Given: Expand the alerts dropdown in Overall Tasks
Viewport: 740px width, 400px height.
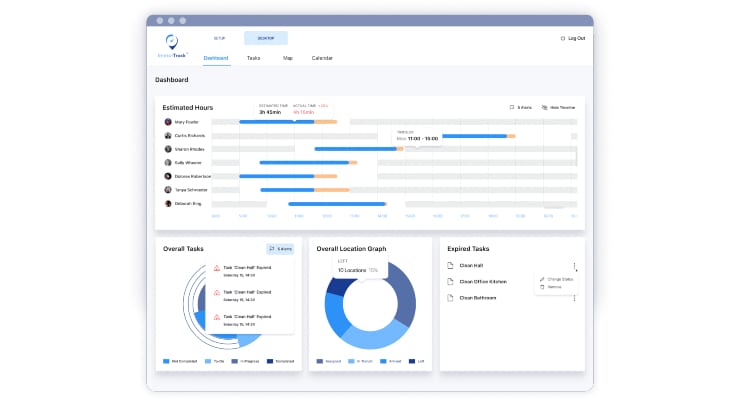Looking at the screenshot, I should click(x=280, y=249).
